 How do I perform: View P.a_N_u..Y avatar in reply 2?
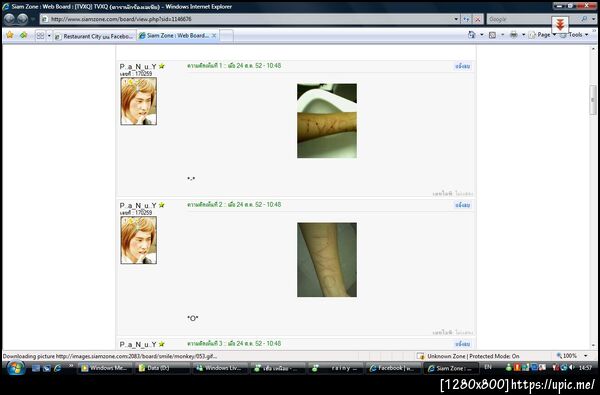[139, 240]
